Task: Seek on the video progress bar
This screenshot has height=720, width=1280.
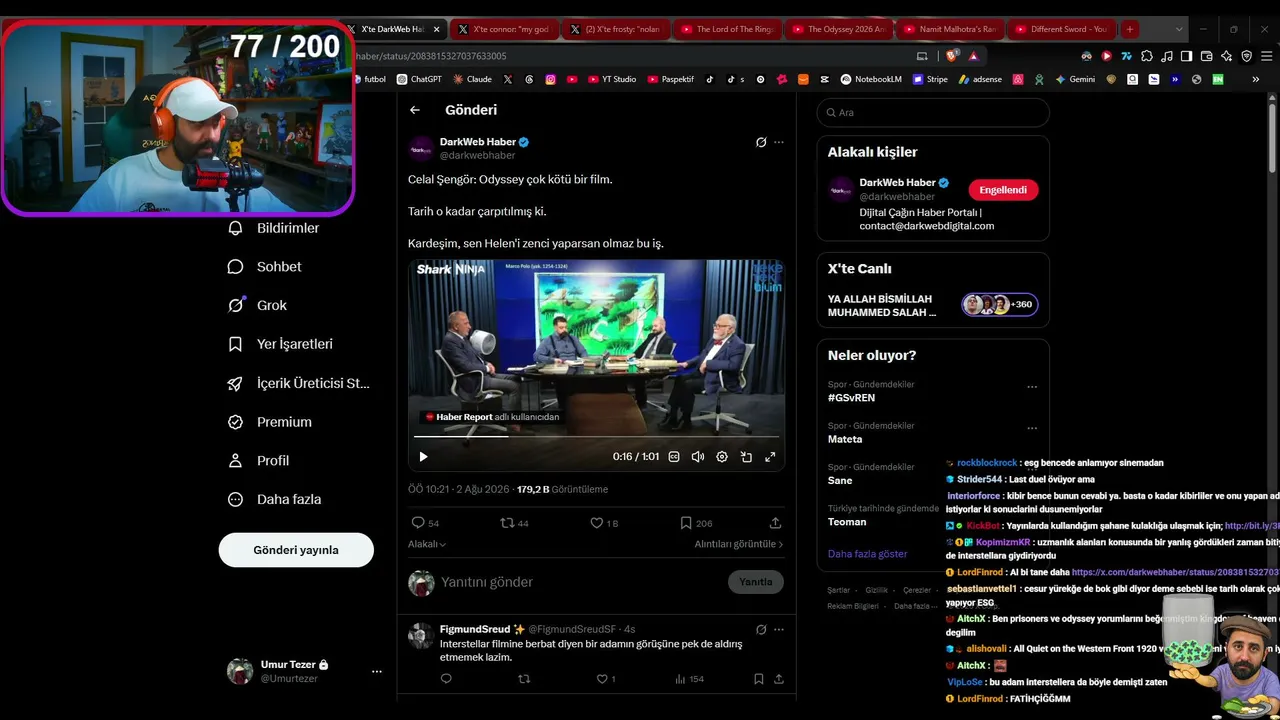Action: click(x=596, y=436)
